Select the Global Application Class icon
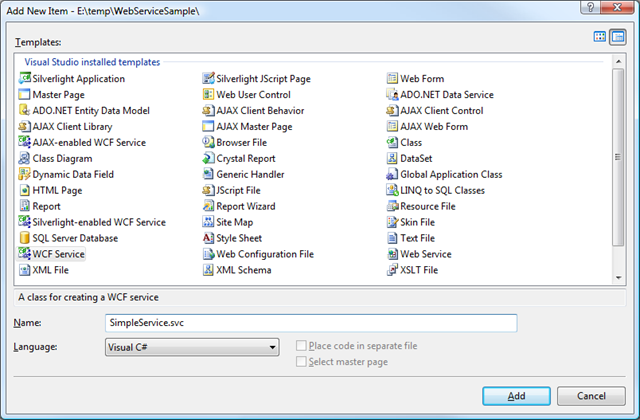The height and width of the screenshot is (420, 640). [x=392, y=174]
